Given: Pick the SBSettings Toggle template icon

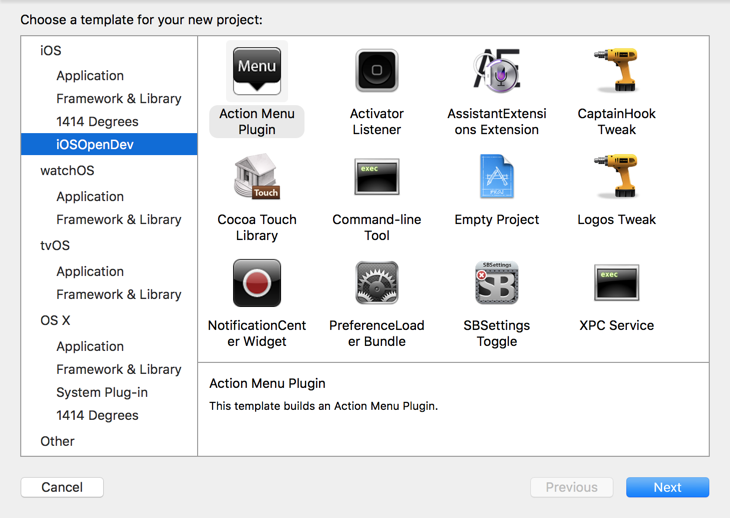Looking at the screenshot, I should point(497,283).
